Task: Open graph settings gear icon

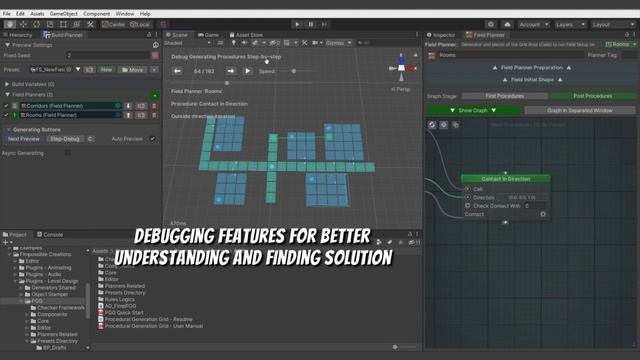Action: 444,125
